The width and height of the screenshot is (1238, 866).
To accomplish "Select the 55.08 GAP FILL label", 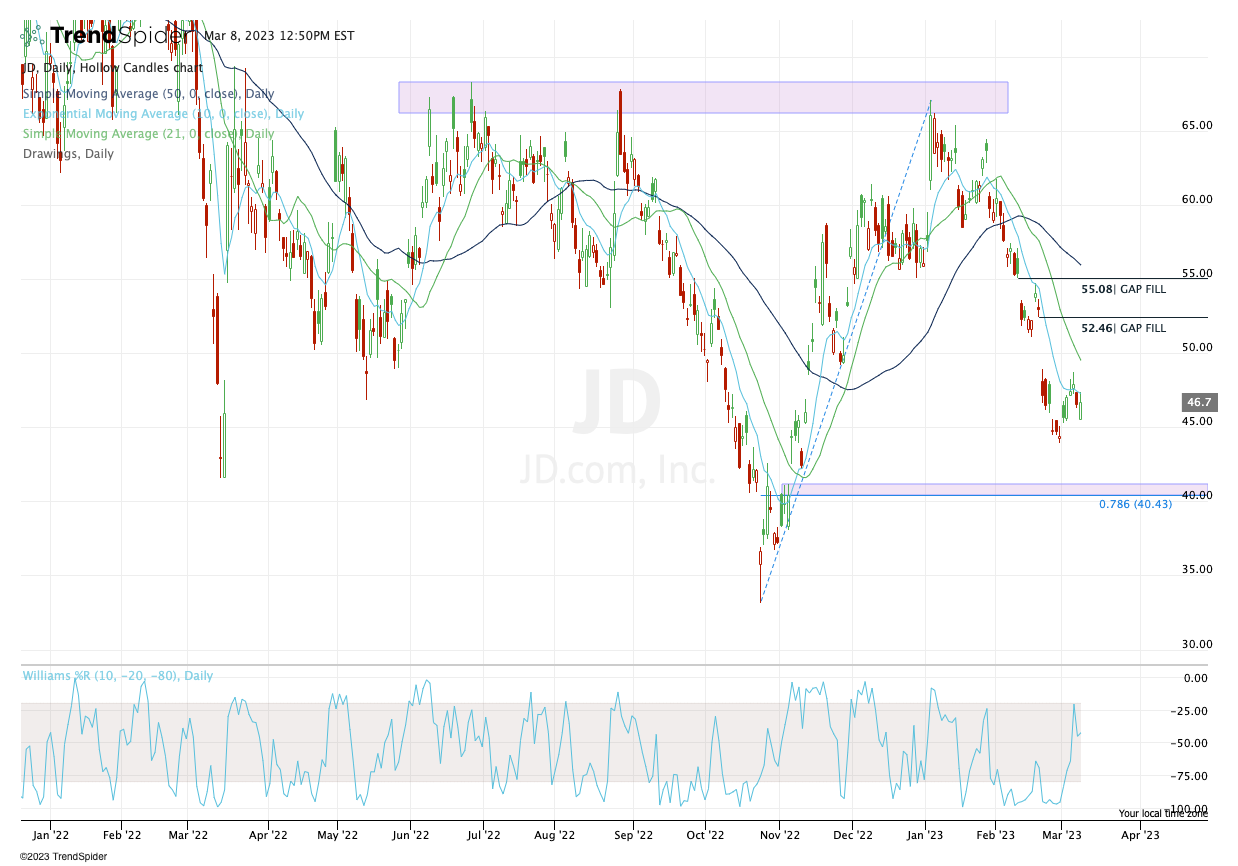I will [1124, 289].
